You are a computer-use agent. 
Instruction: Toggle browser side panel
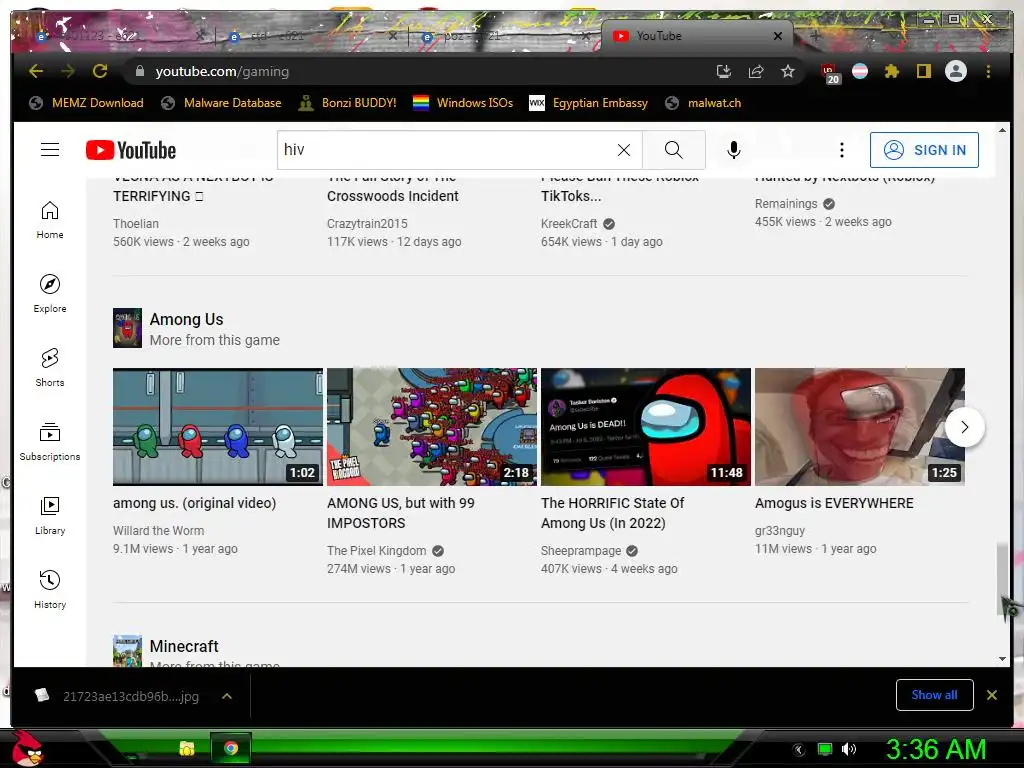tap(923, 71)
